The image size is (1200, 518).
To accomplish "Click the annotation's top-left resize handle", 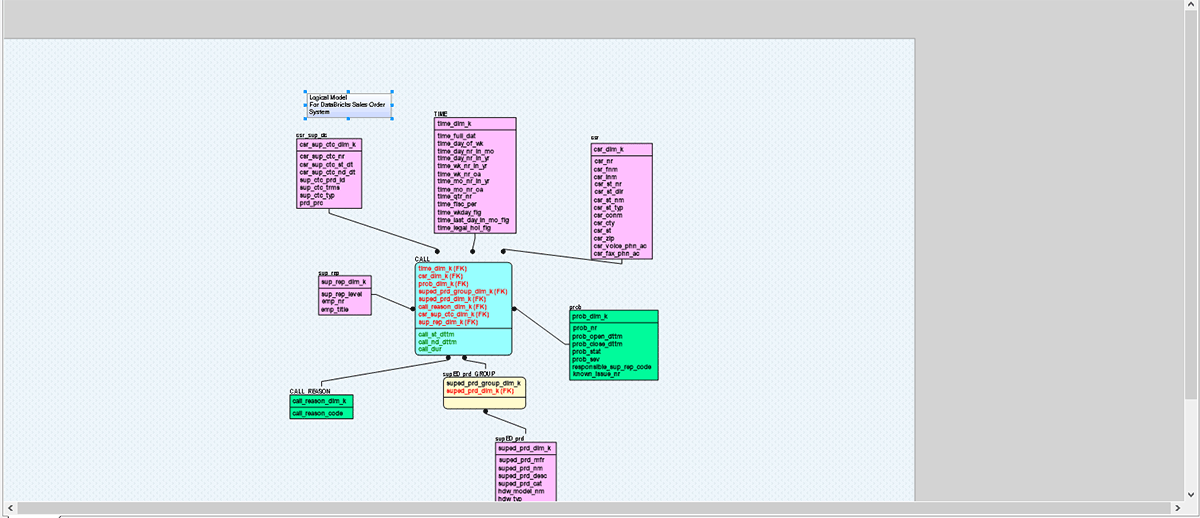I will [x=306, y=92].
